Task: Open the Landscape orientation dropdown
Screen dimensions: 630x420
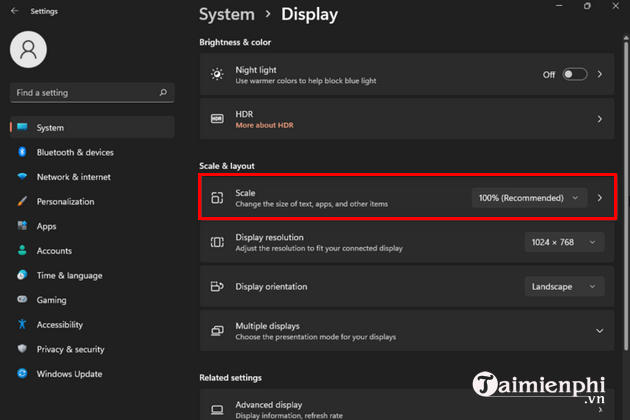Action: click(564, 287)
